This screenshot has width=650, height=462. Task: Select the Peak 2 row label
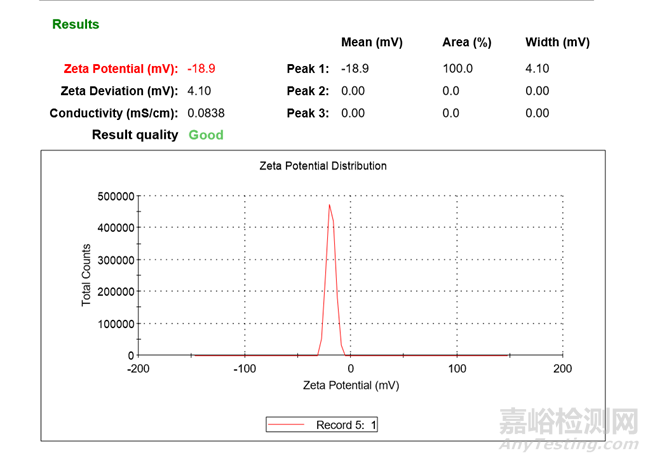coord(307,91)
